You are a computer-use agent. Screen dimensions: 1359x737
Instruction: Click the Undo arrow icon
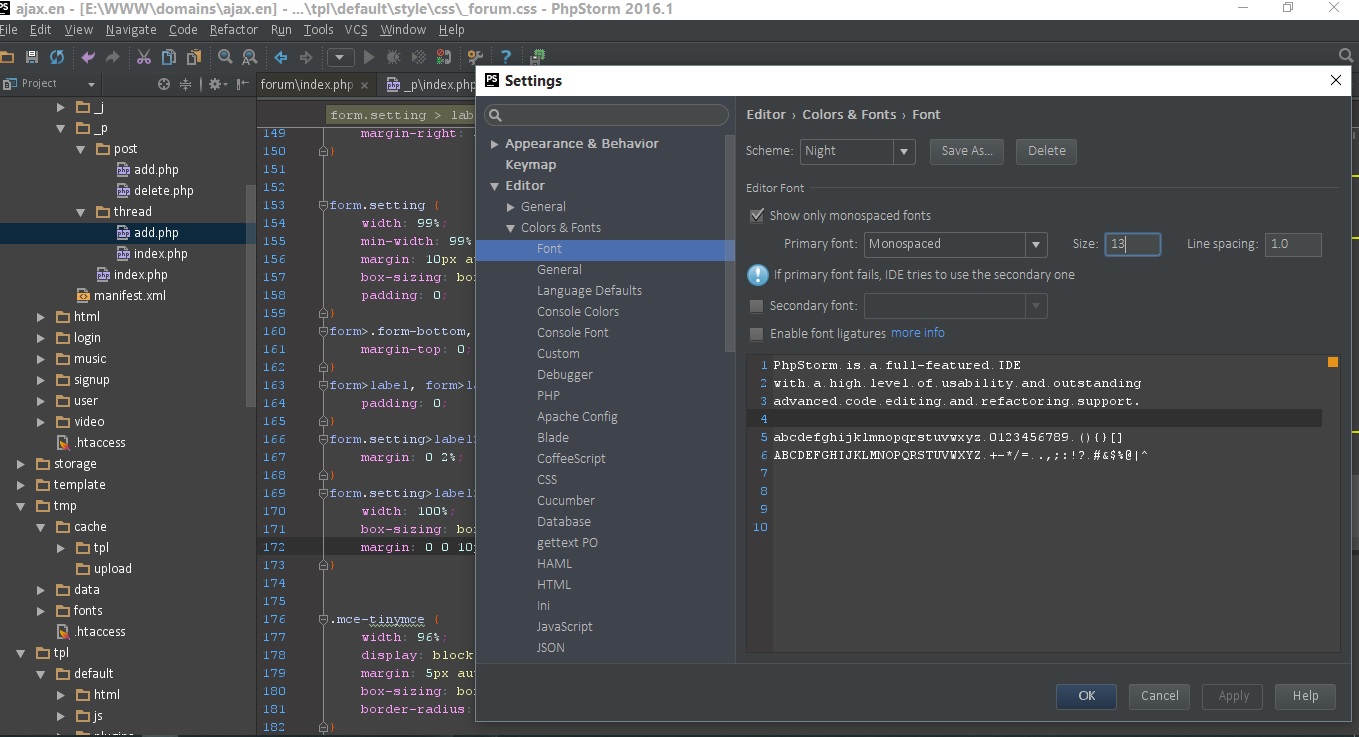pos(88,57)
